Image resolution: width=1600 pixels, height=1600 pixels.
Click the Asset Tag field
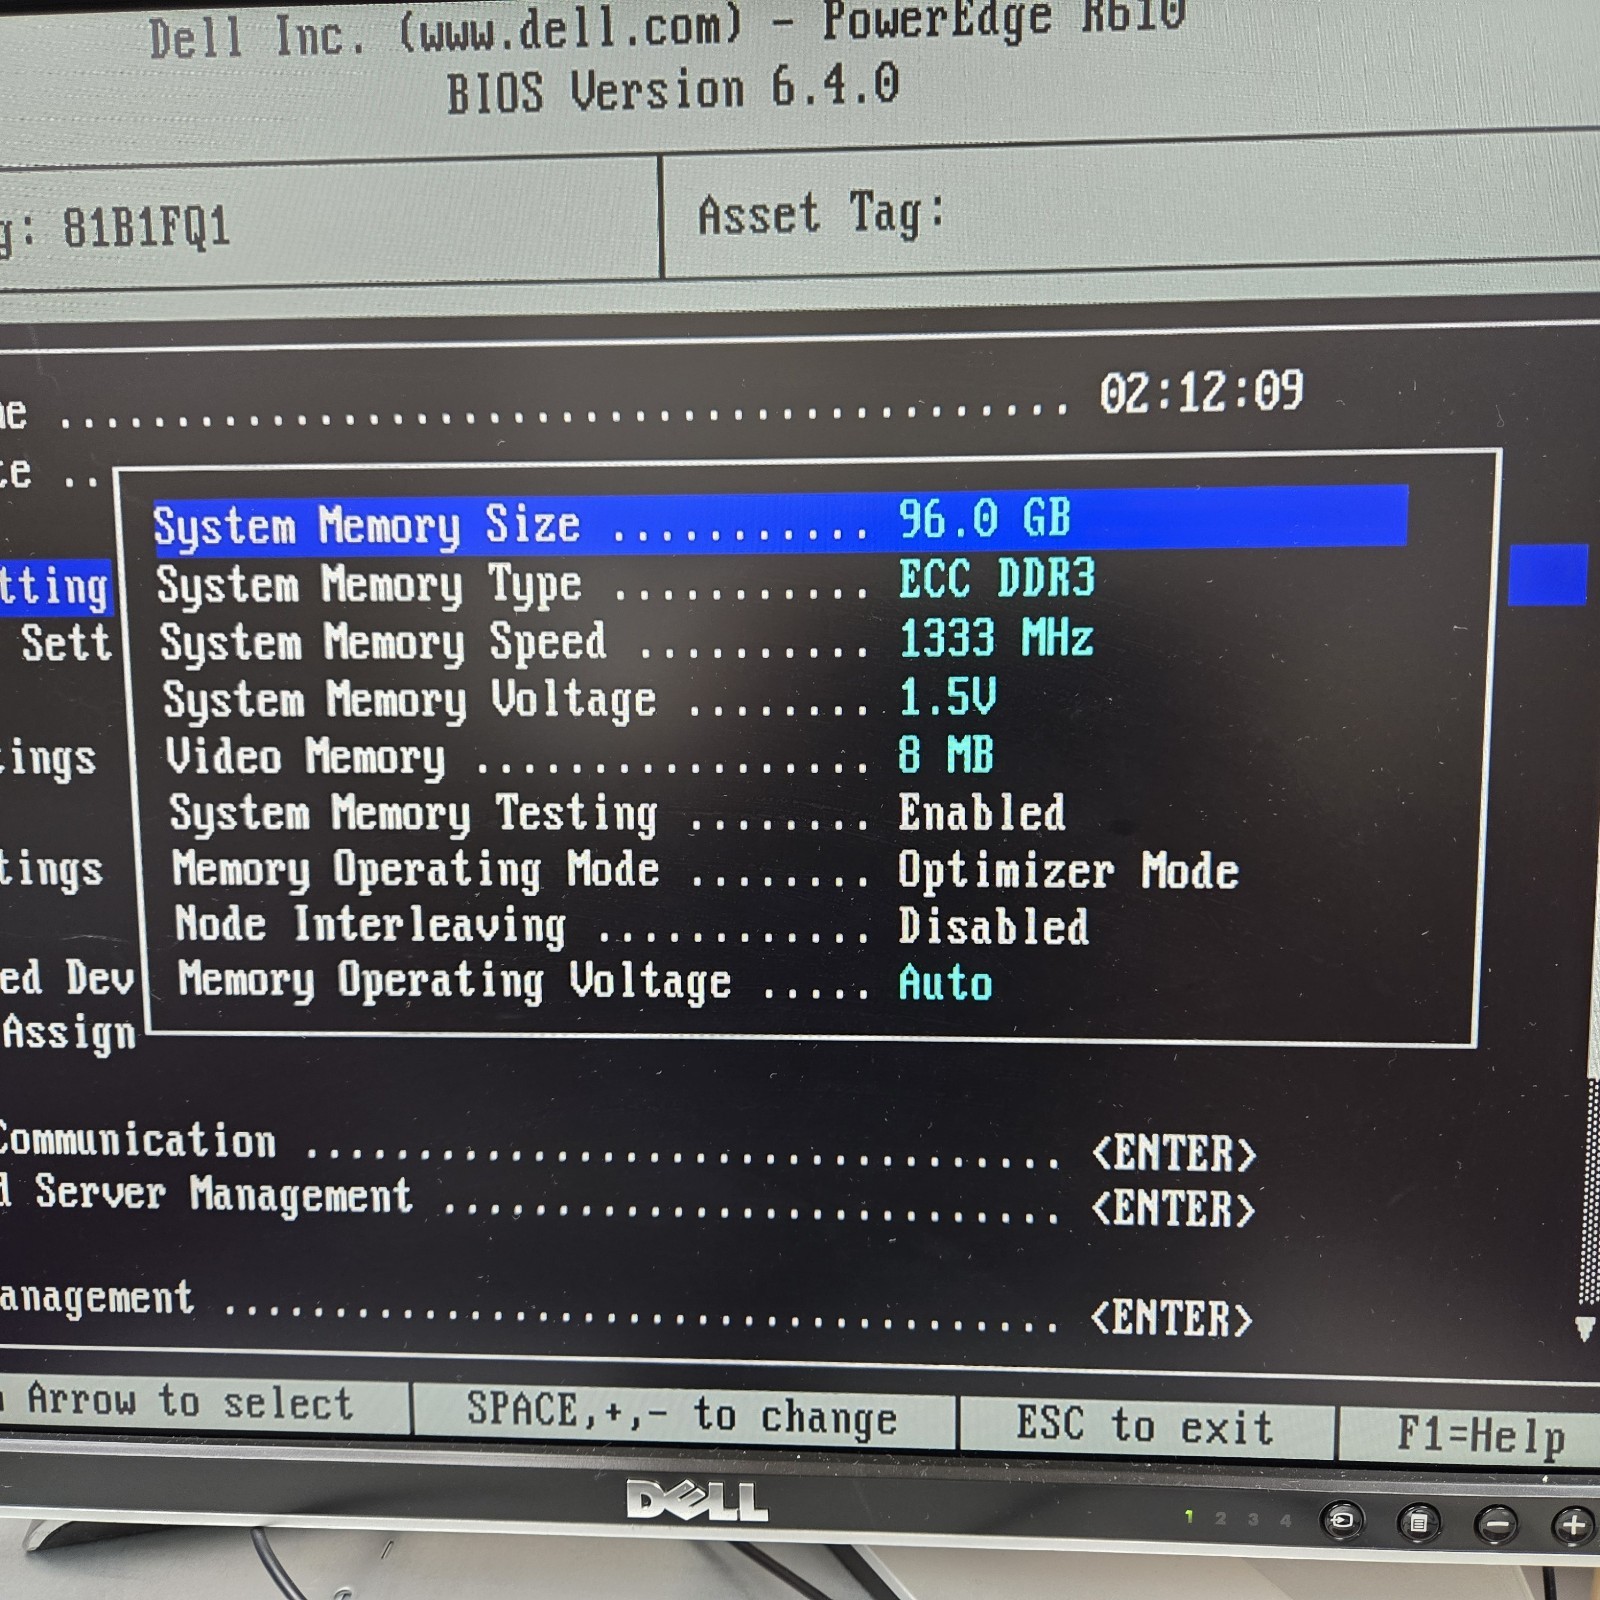(x=1130, y=215)
